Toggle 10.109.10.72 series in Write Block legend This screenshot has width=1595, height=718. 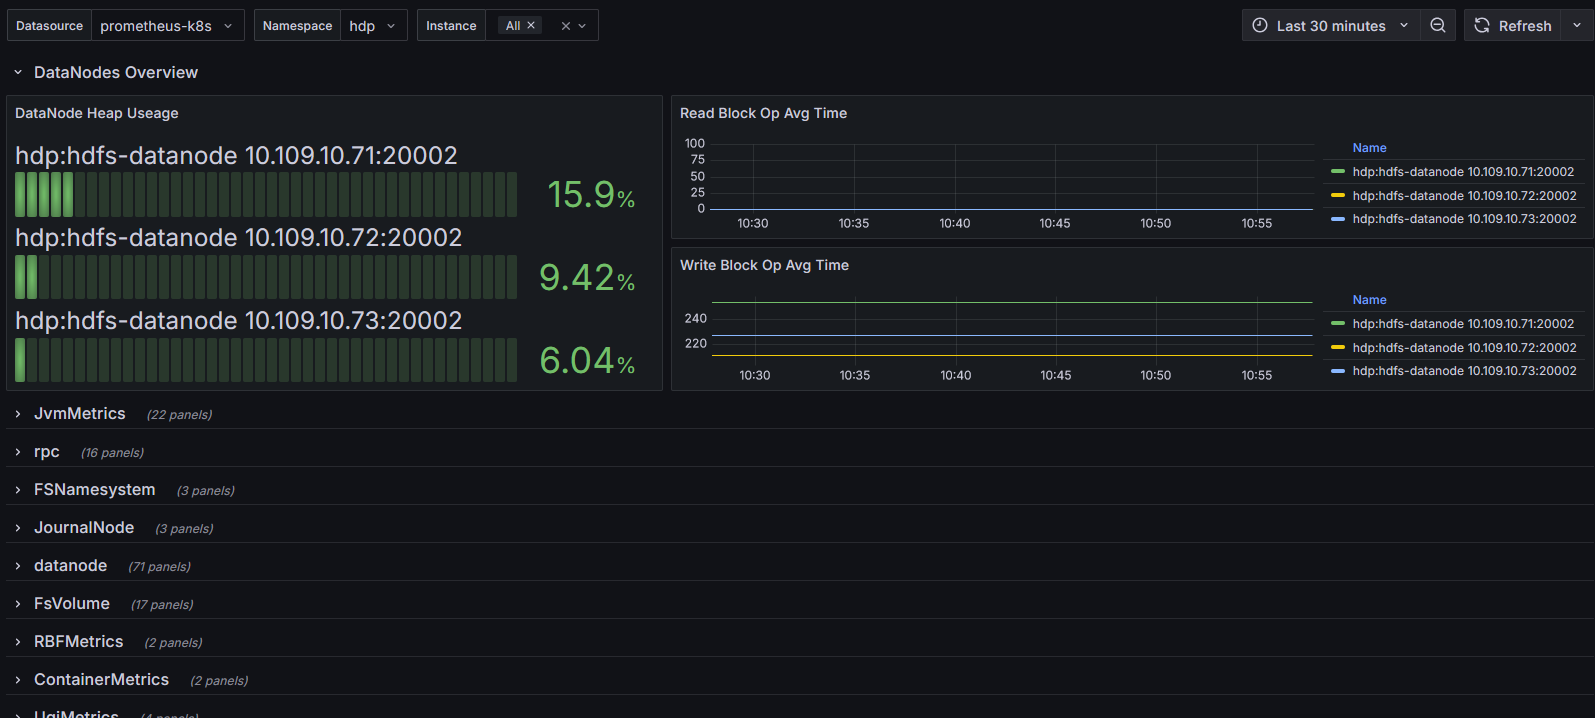pos(1464,348)
